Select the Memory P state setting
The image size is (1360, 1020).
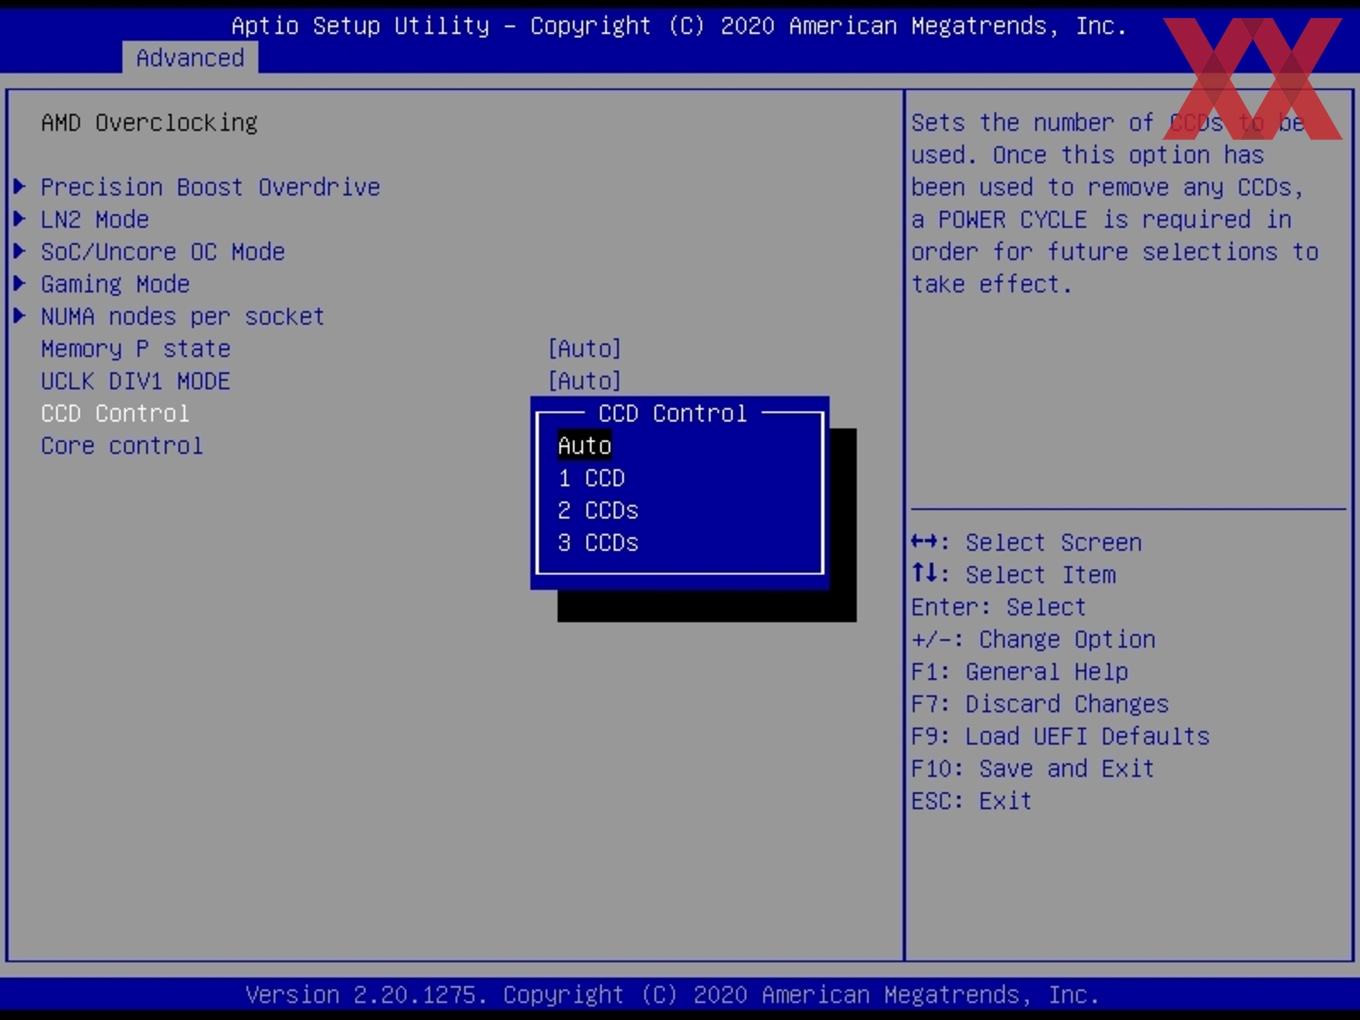click(x=136, y=348)
